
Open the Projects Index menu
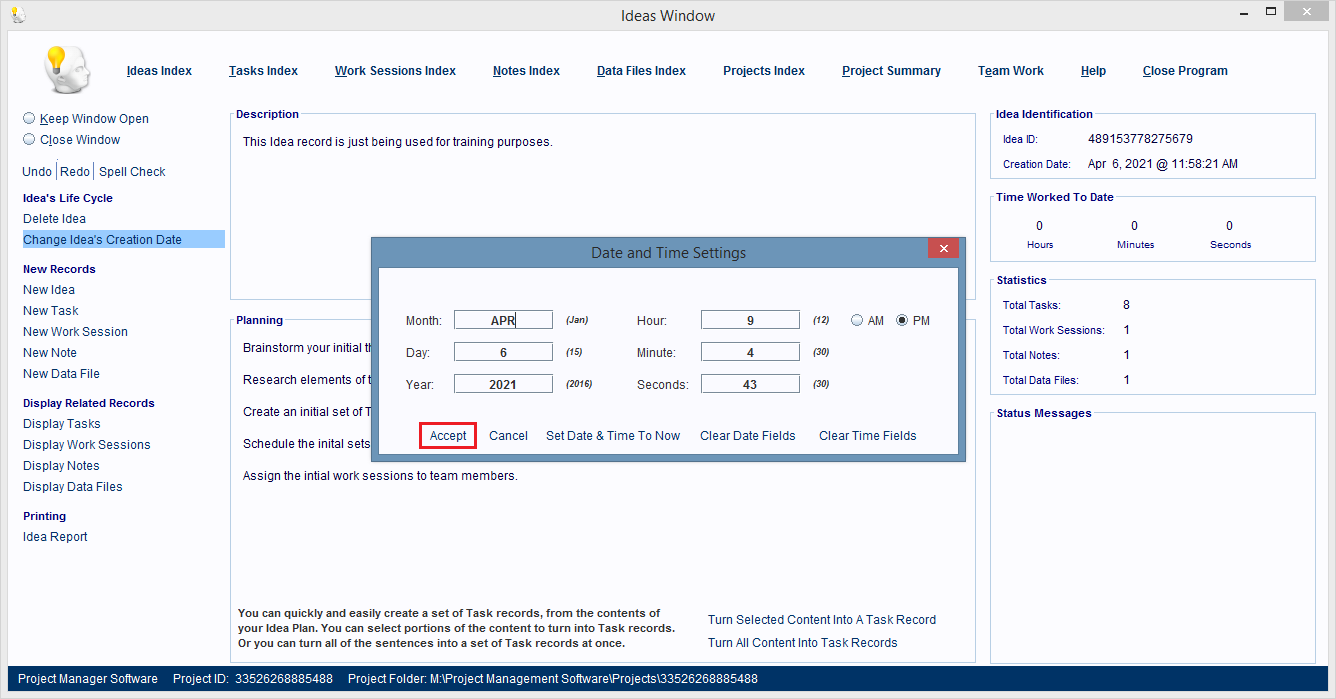click(764, 71)
